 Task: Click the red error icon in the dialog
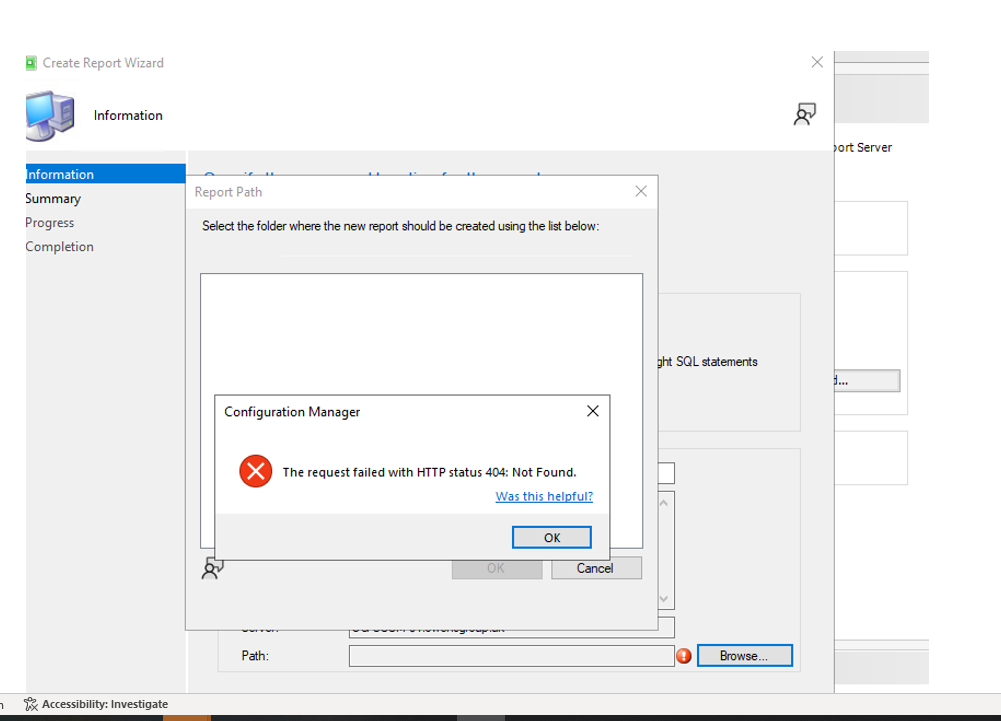pos(255,471)
